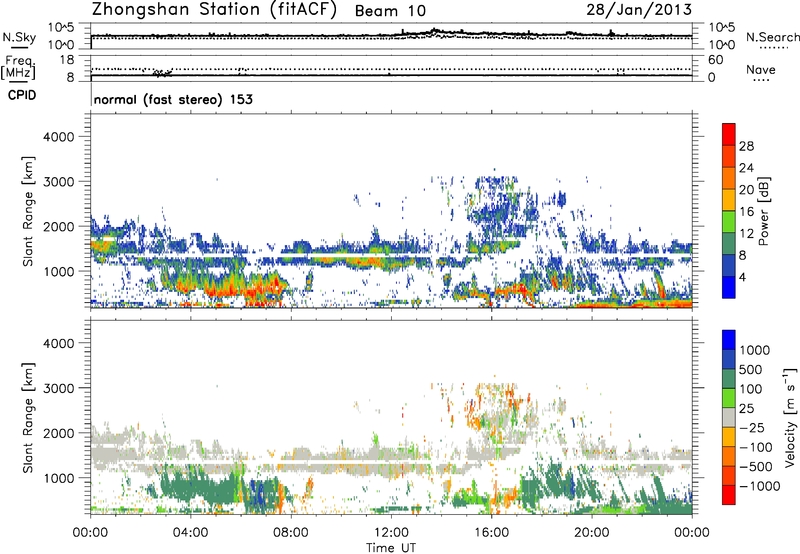Click the "Nave" legend label
800x554 pixels.
click(760, 70)
